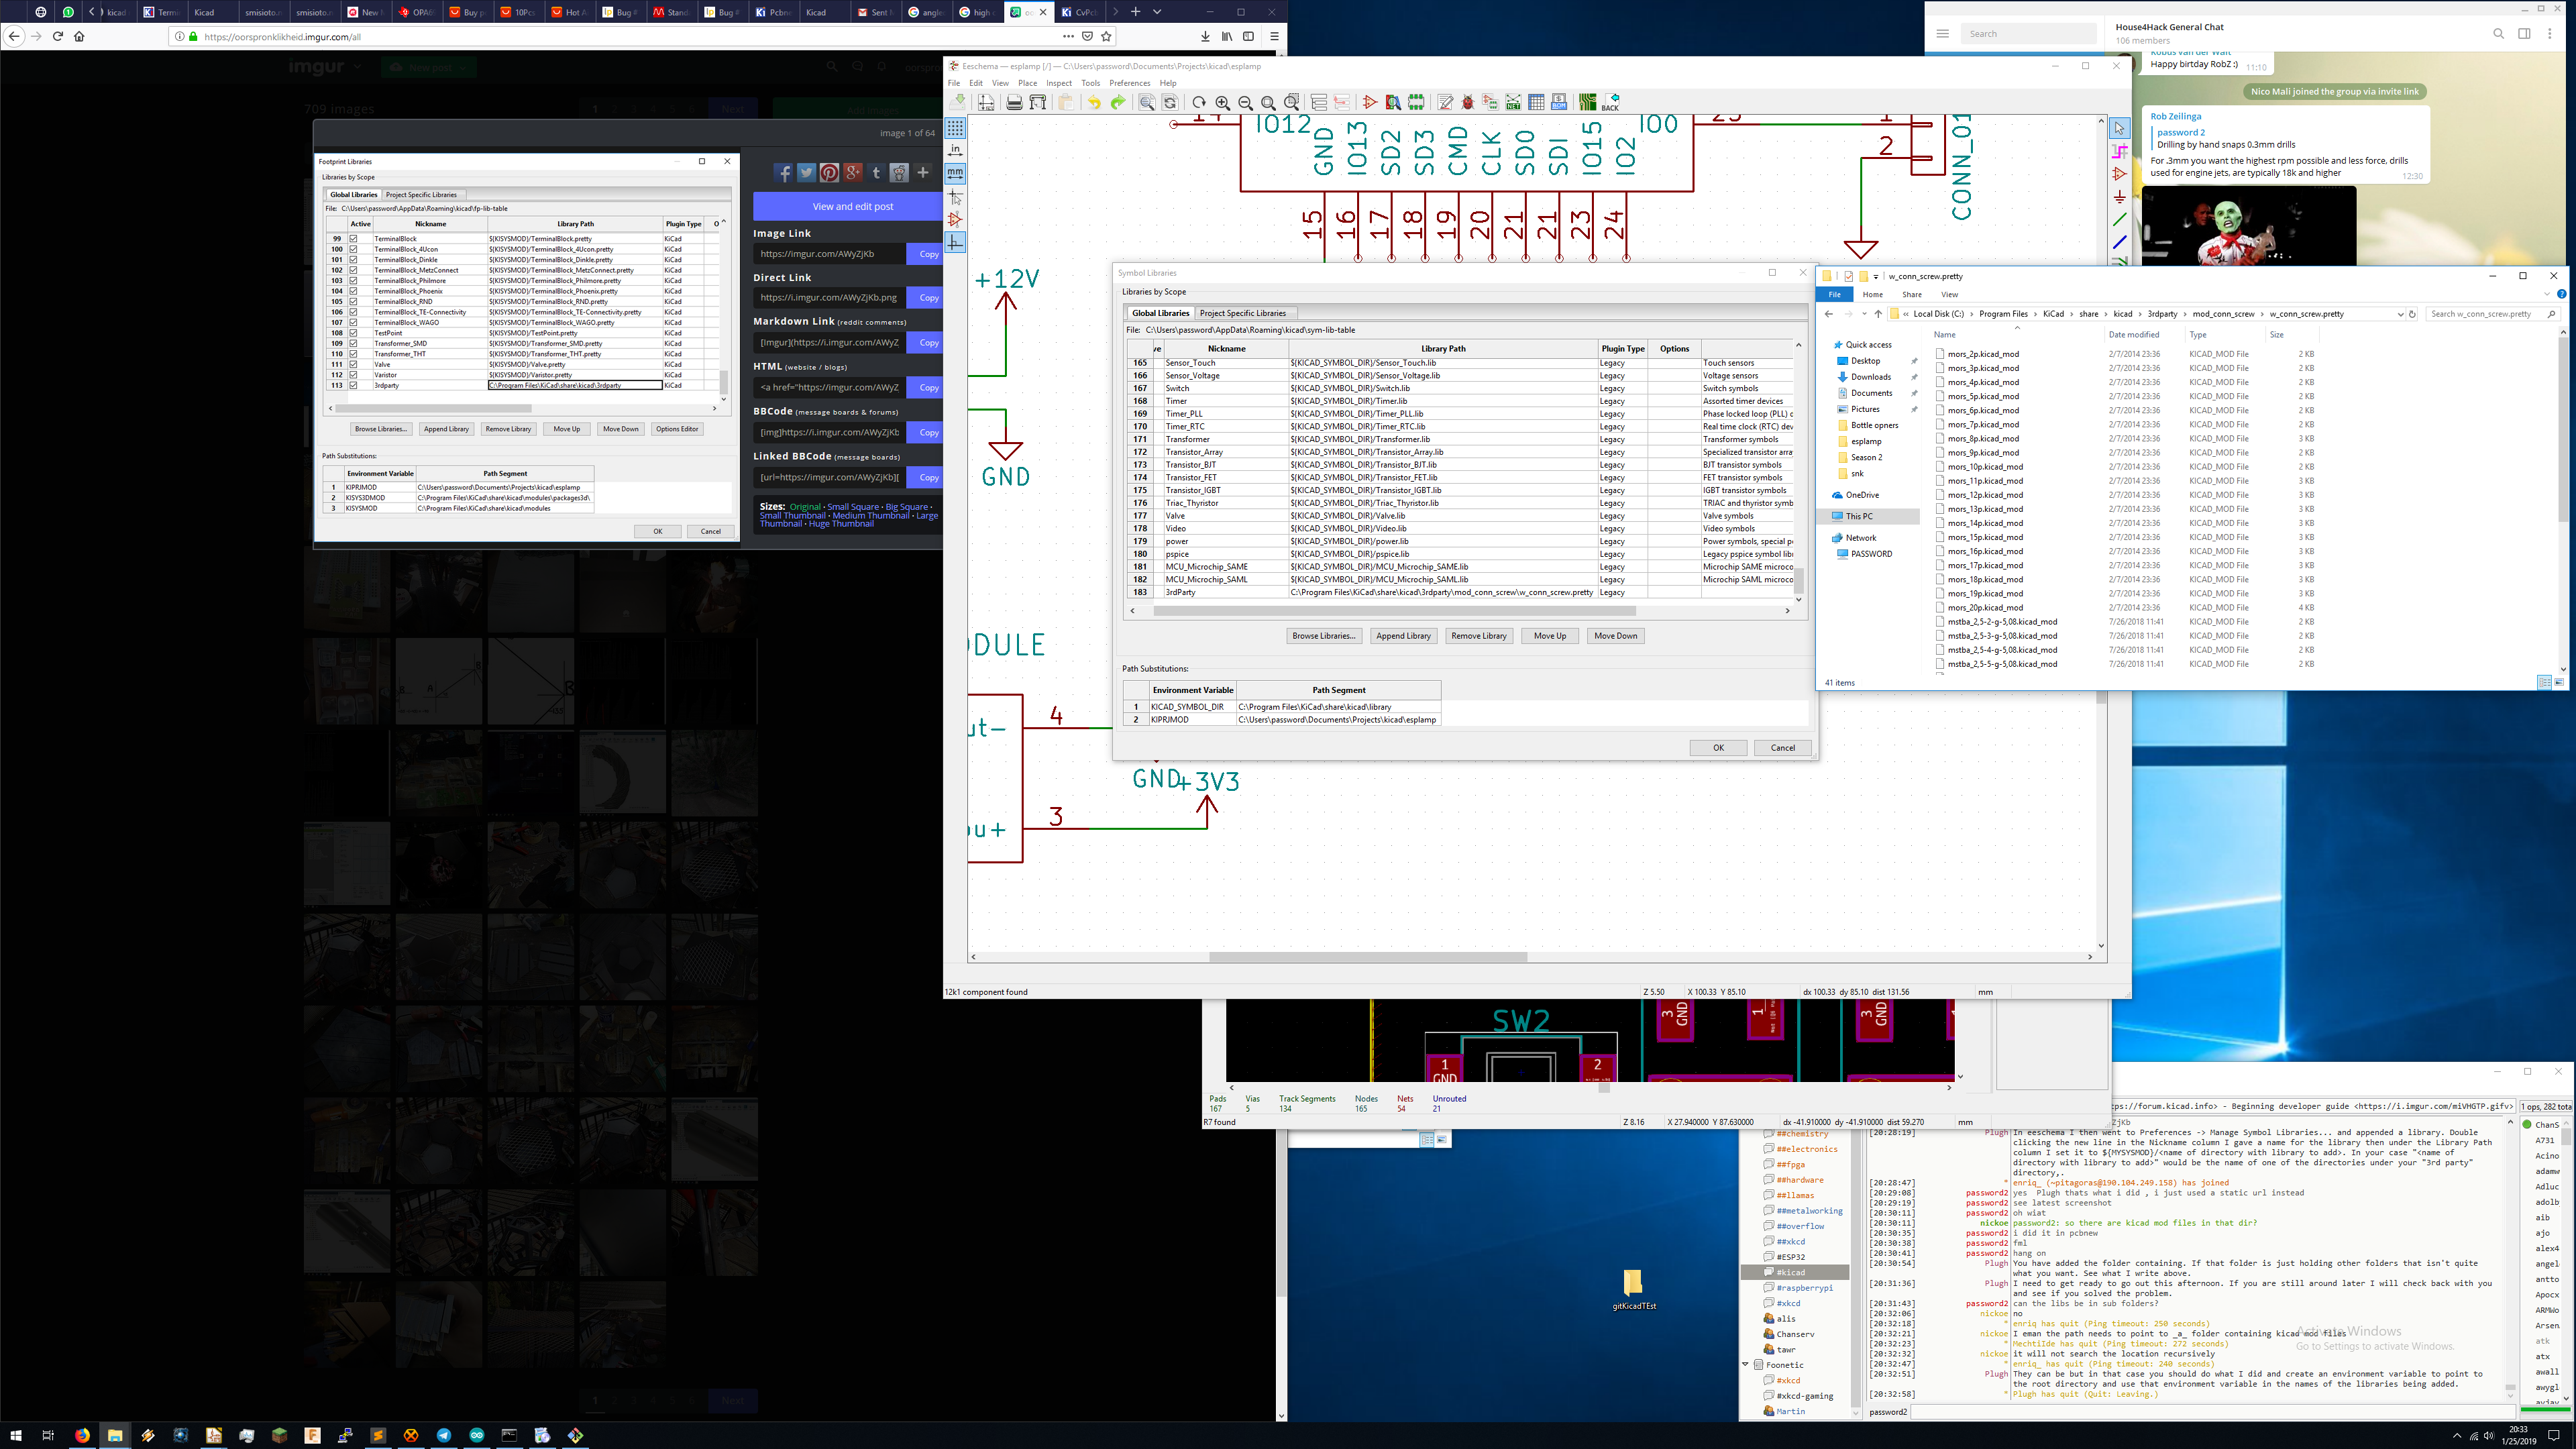The image size is (2576, 1449).
Task: Open imgur logo dropdown arrow
Action: (357, 67)
